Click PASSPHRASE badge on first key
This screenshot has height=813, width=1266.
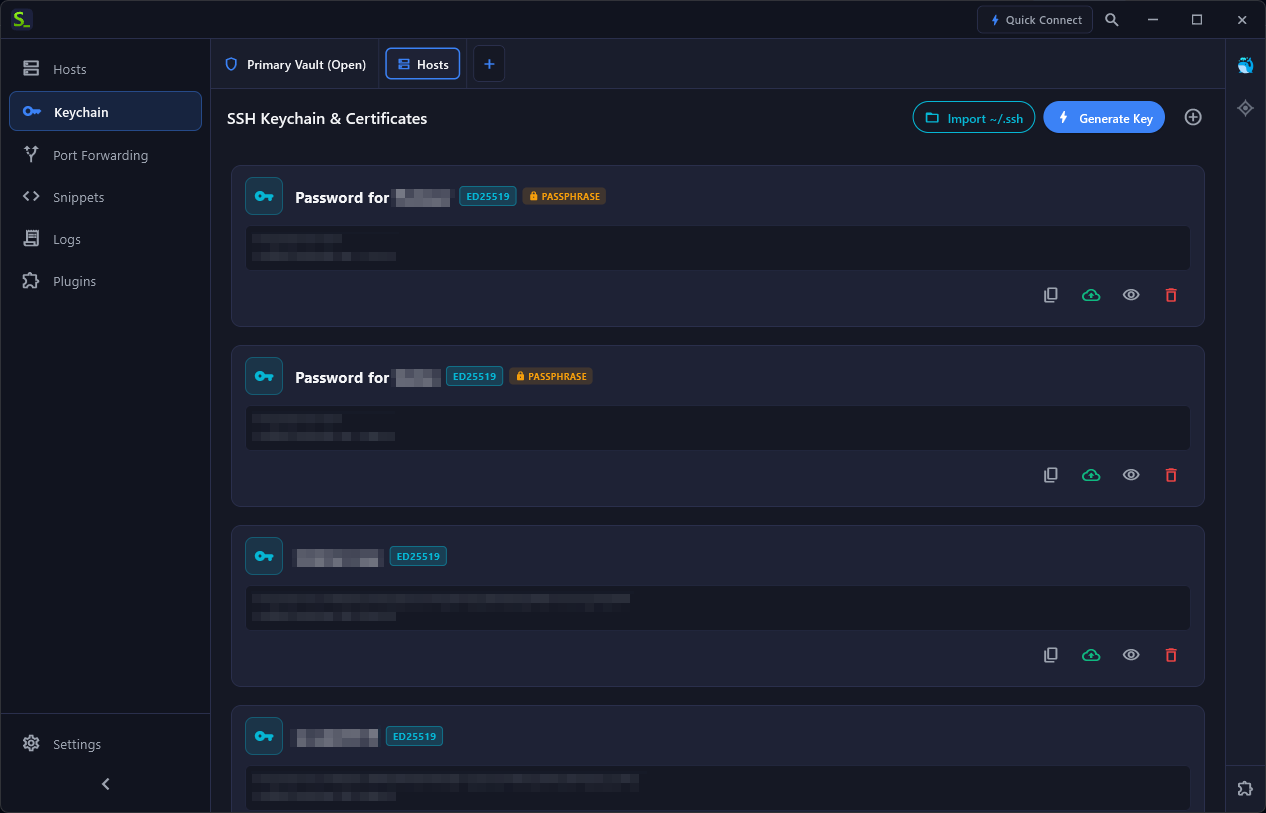(564, 196)
